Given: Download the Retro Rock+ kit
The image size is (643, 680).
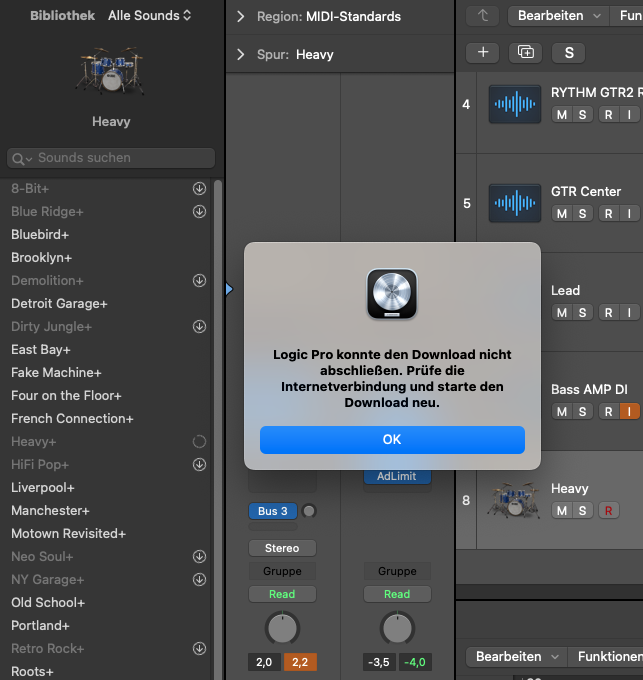Looking at the screenshot, I should [x=199, y=648].
